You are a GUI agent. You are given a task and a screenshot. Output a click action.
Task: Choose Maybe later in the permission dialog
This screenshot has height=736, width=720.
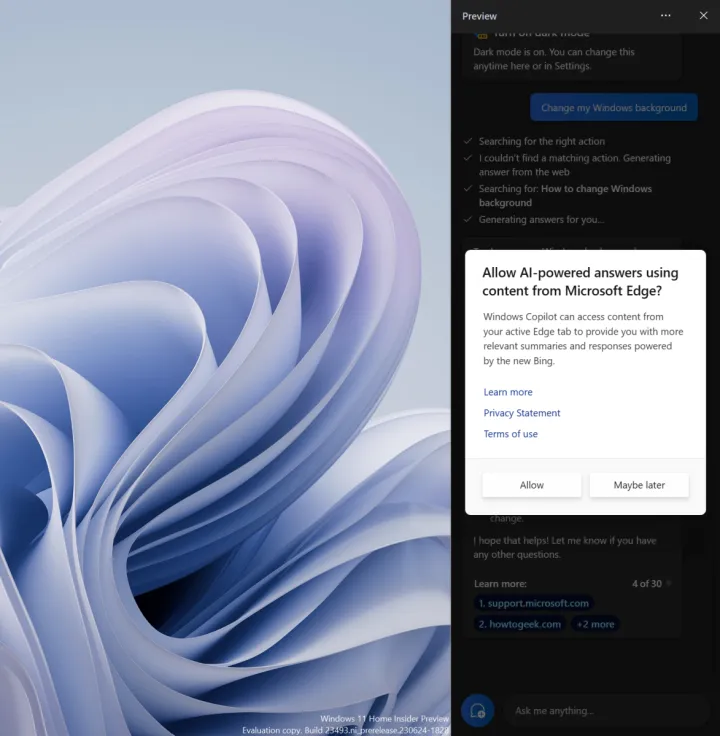point(639,485)
